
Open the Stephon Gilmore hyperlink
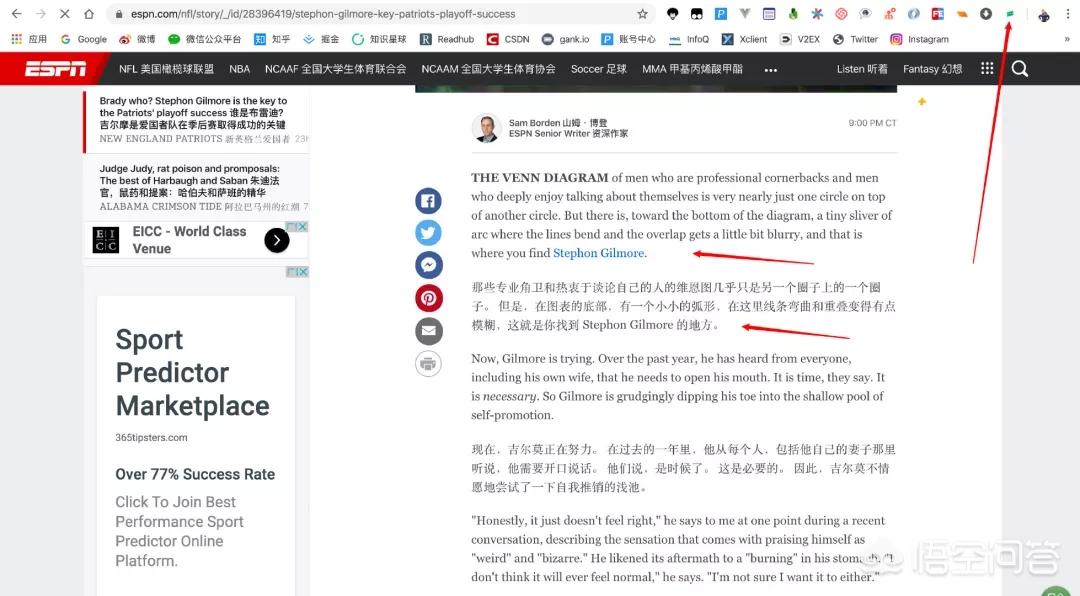tap(598, 253)
